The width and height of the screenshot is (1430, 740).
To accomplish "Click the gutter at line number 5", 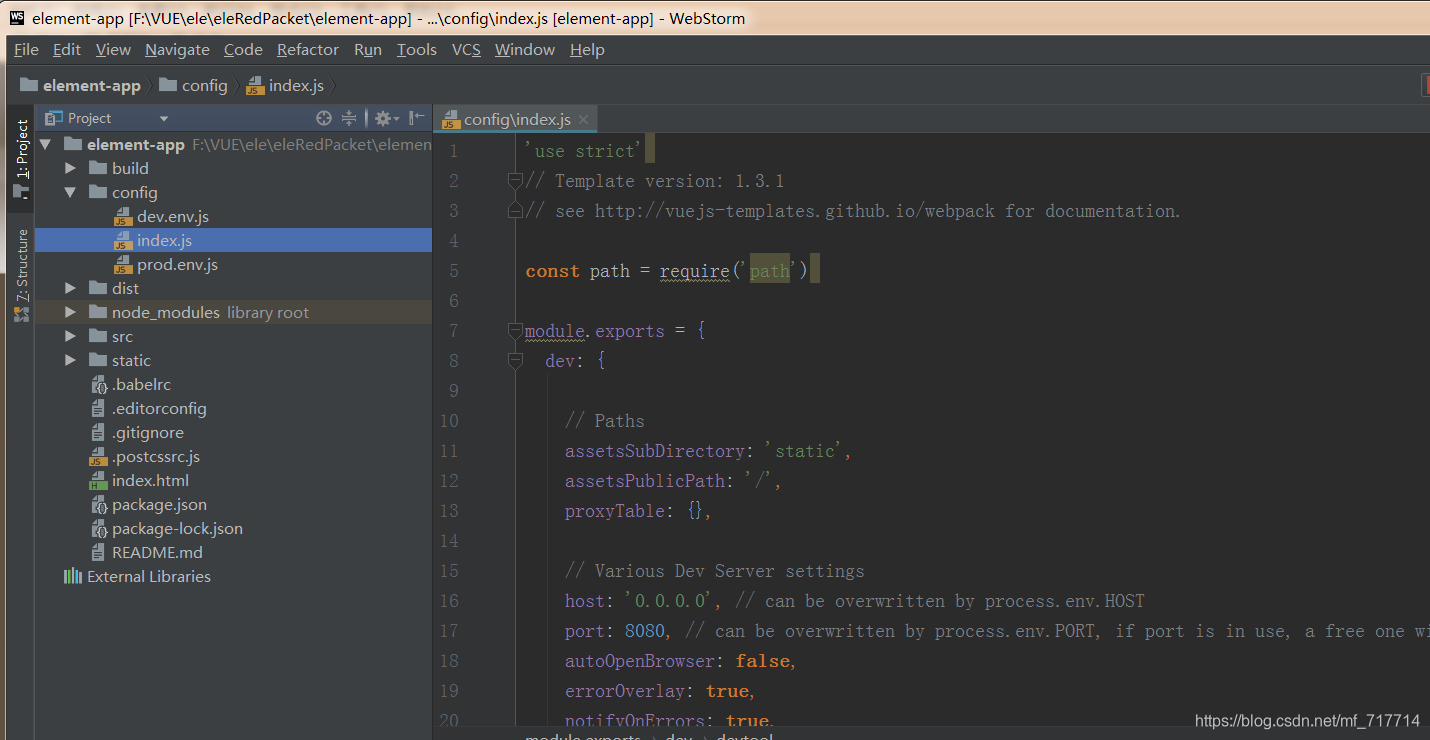I will (x=453, y=271).
